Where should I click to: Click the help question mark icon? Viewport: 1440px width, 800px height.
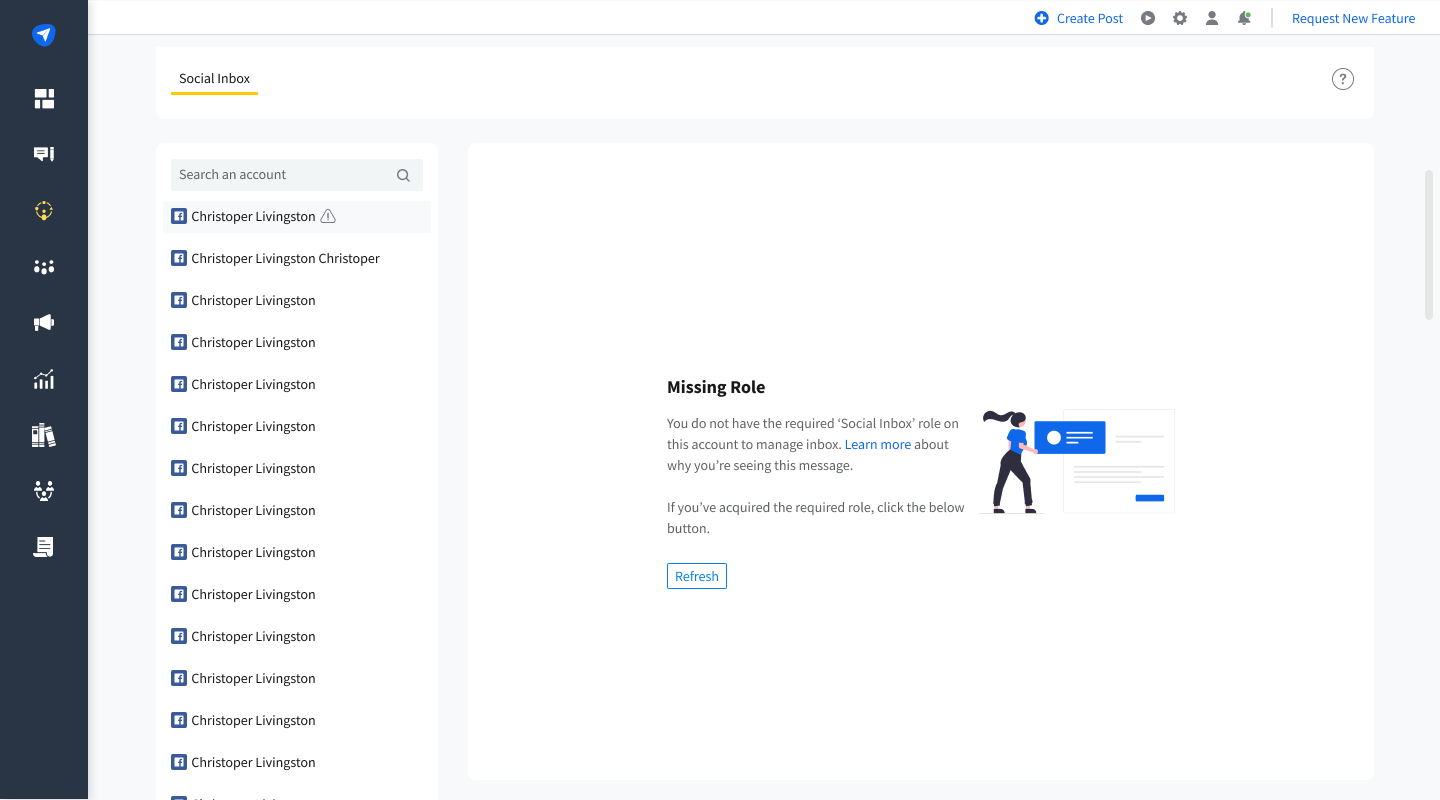[x=1342, y=79]
